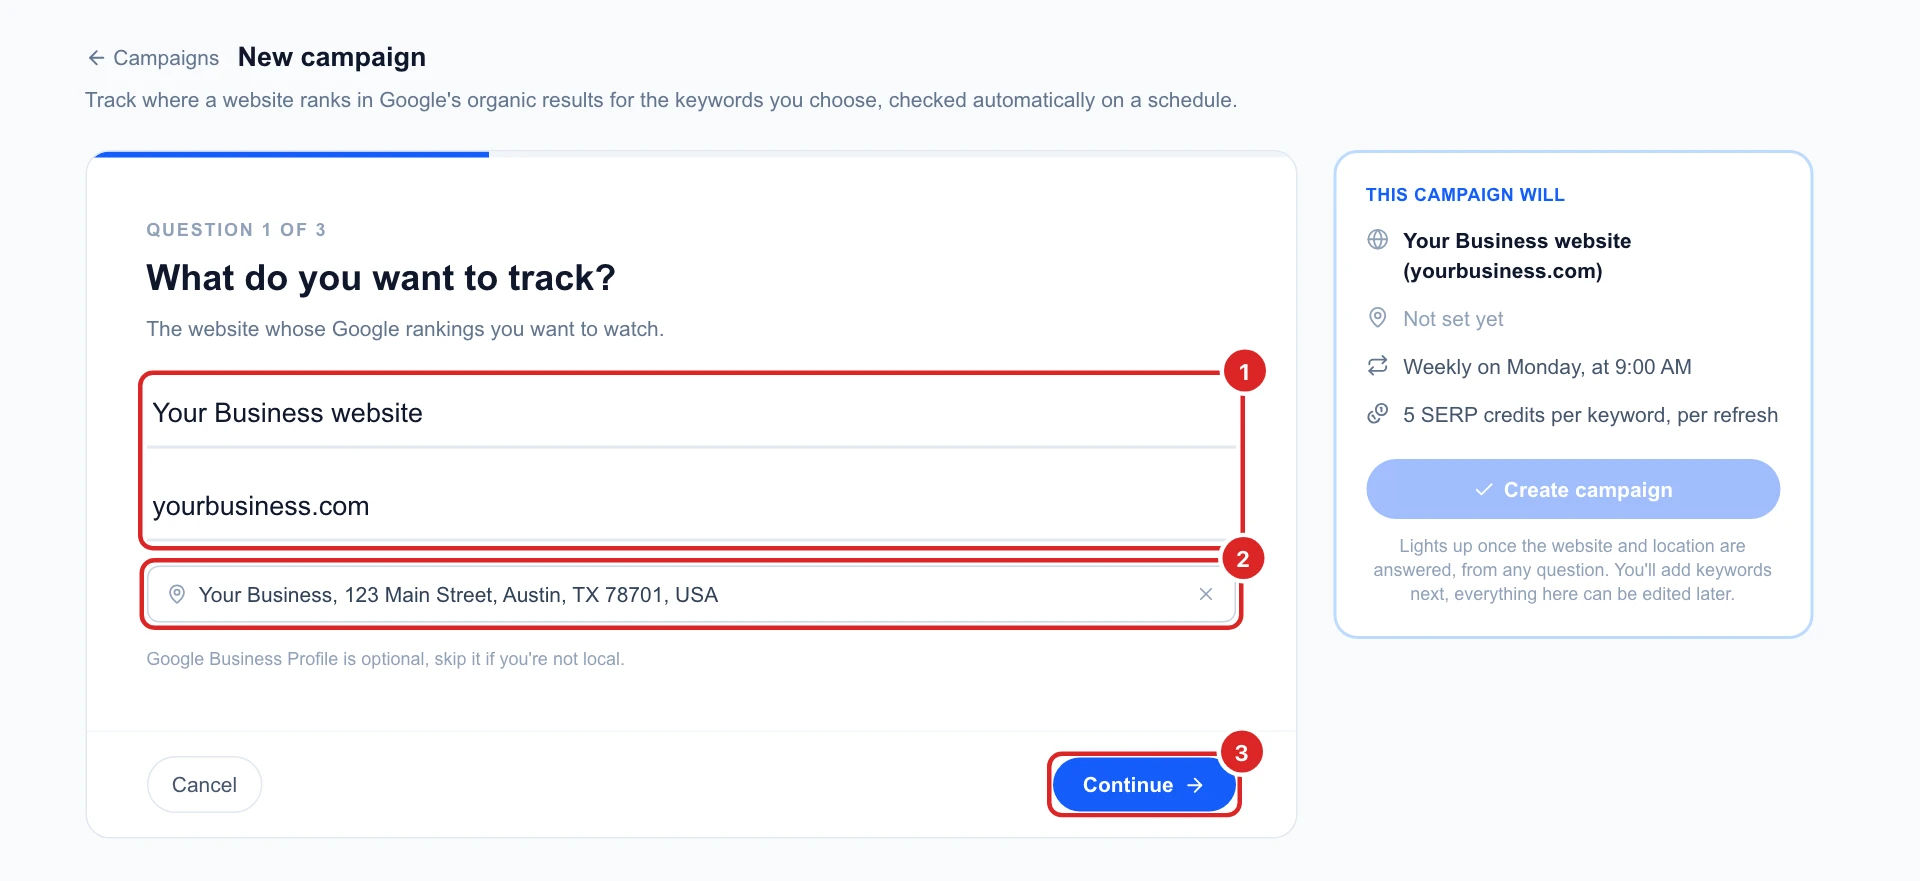The height and width of the screenshot is (881, 1920).
Task: Click 'QUESTION 1 OF 3' label
Action: click(x=236, y=230)
